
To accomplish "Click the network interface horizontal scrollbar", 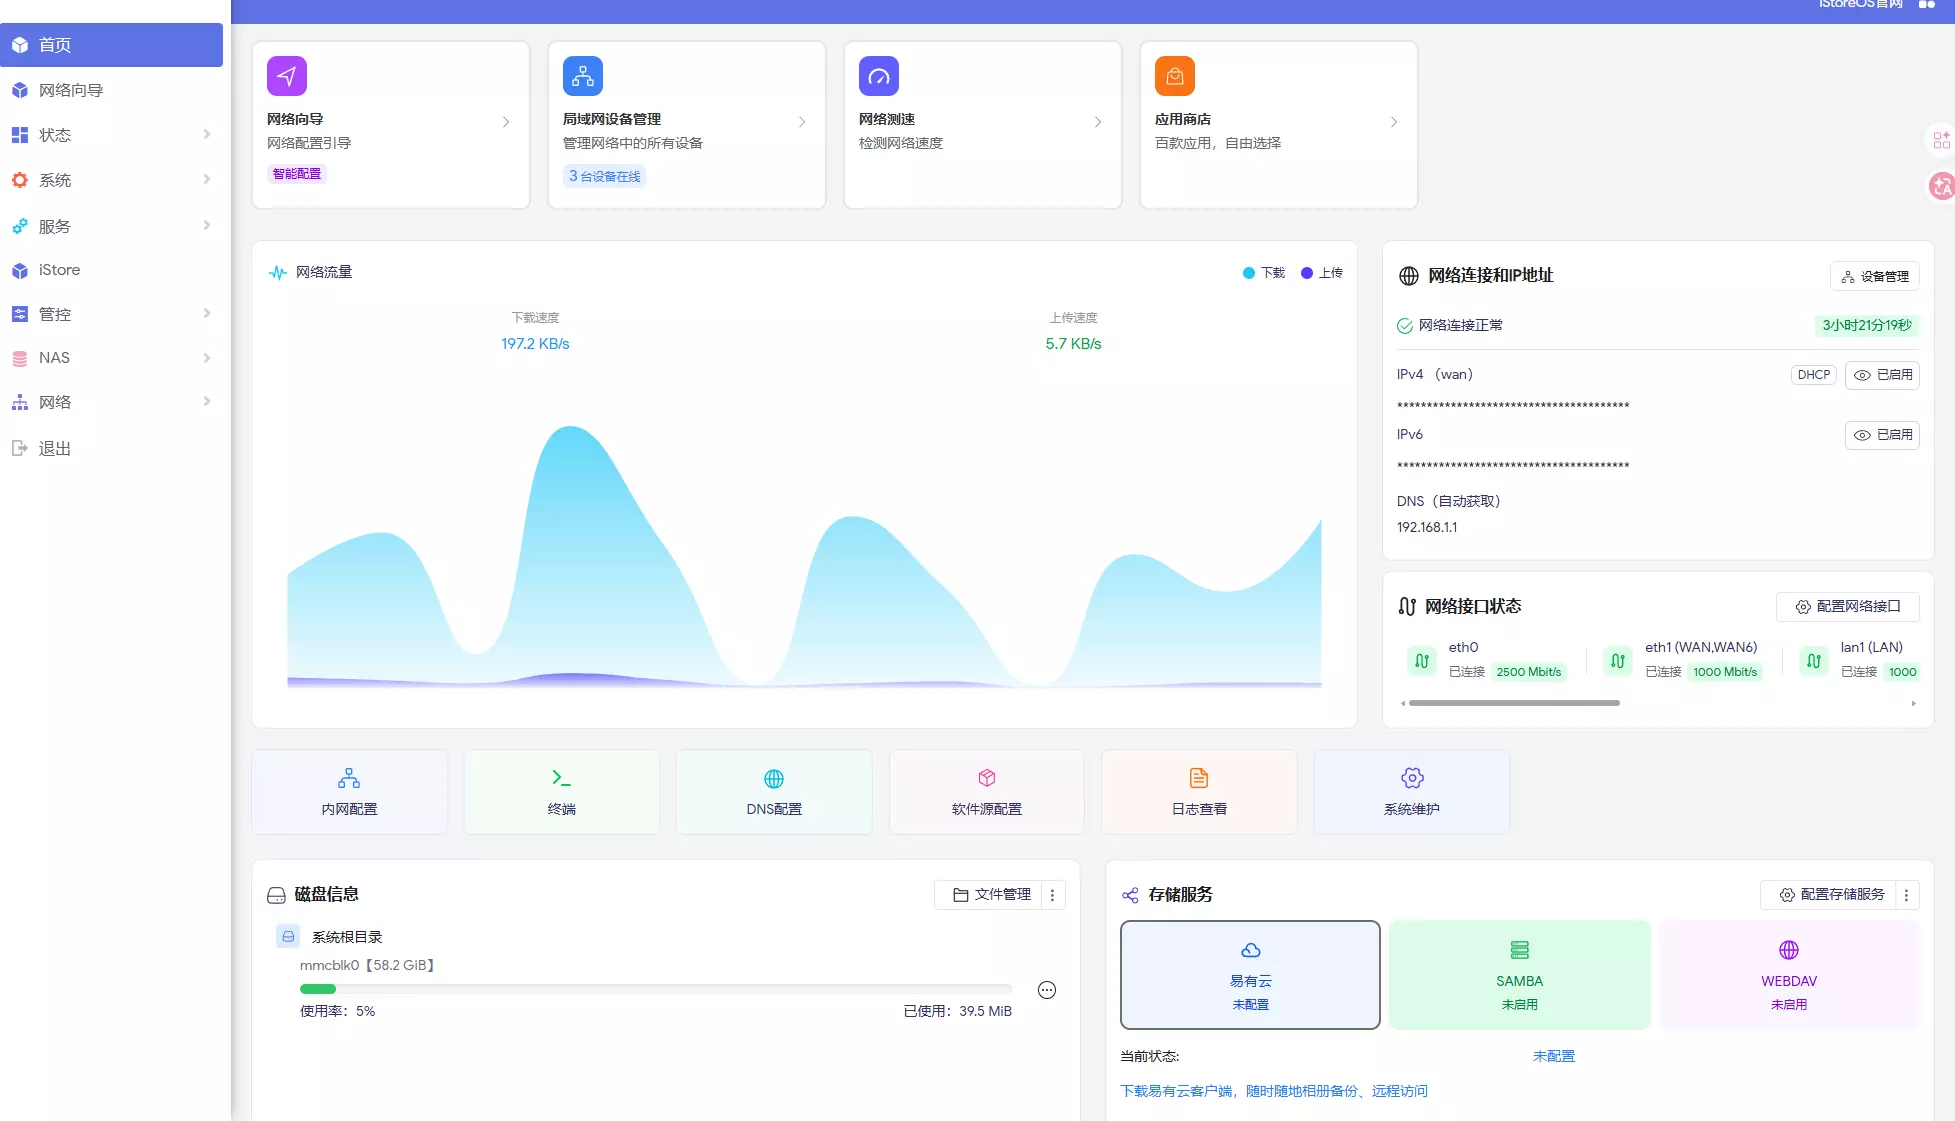I will [x=1513, y=703].
